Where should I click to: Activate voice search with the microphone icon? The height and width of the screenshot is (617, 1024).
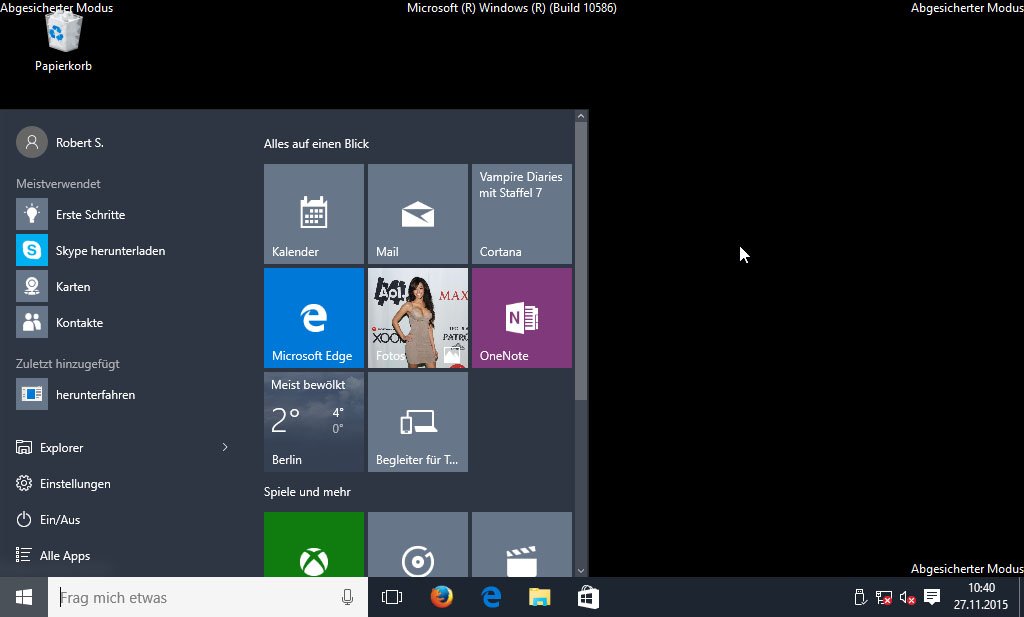click(347, 597)
